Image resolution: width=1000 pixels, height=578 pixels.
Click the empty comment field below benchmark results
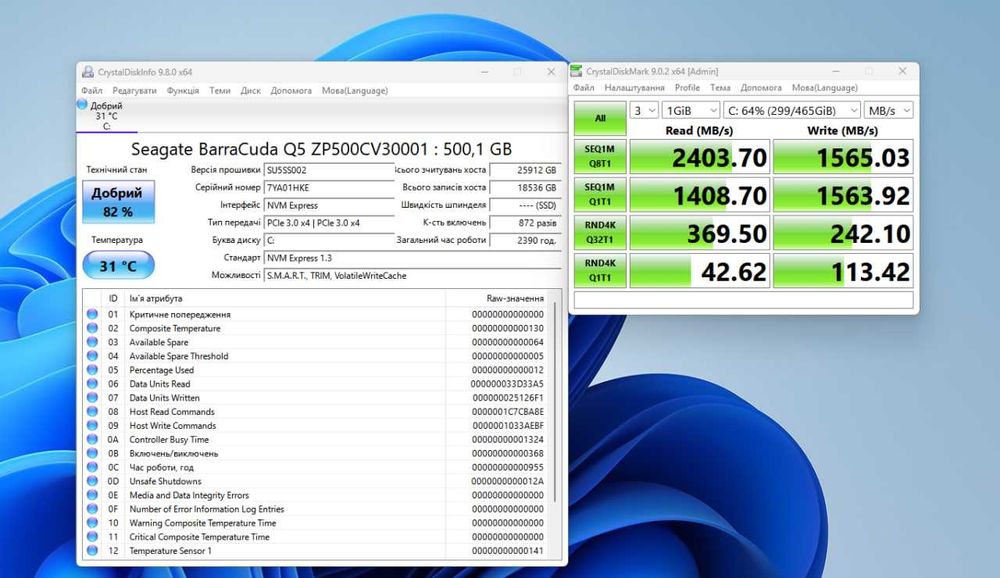pyautogui.click(x=744, y=300)
